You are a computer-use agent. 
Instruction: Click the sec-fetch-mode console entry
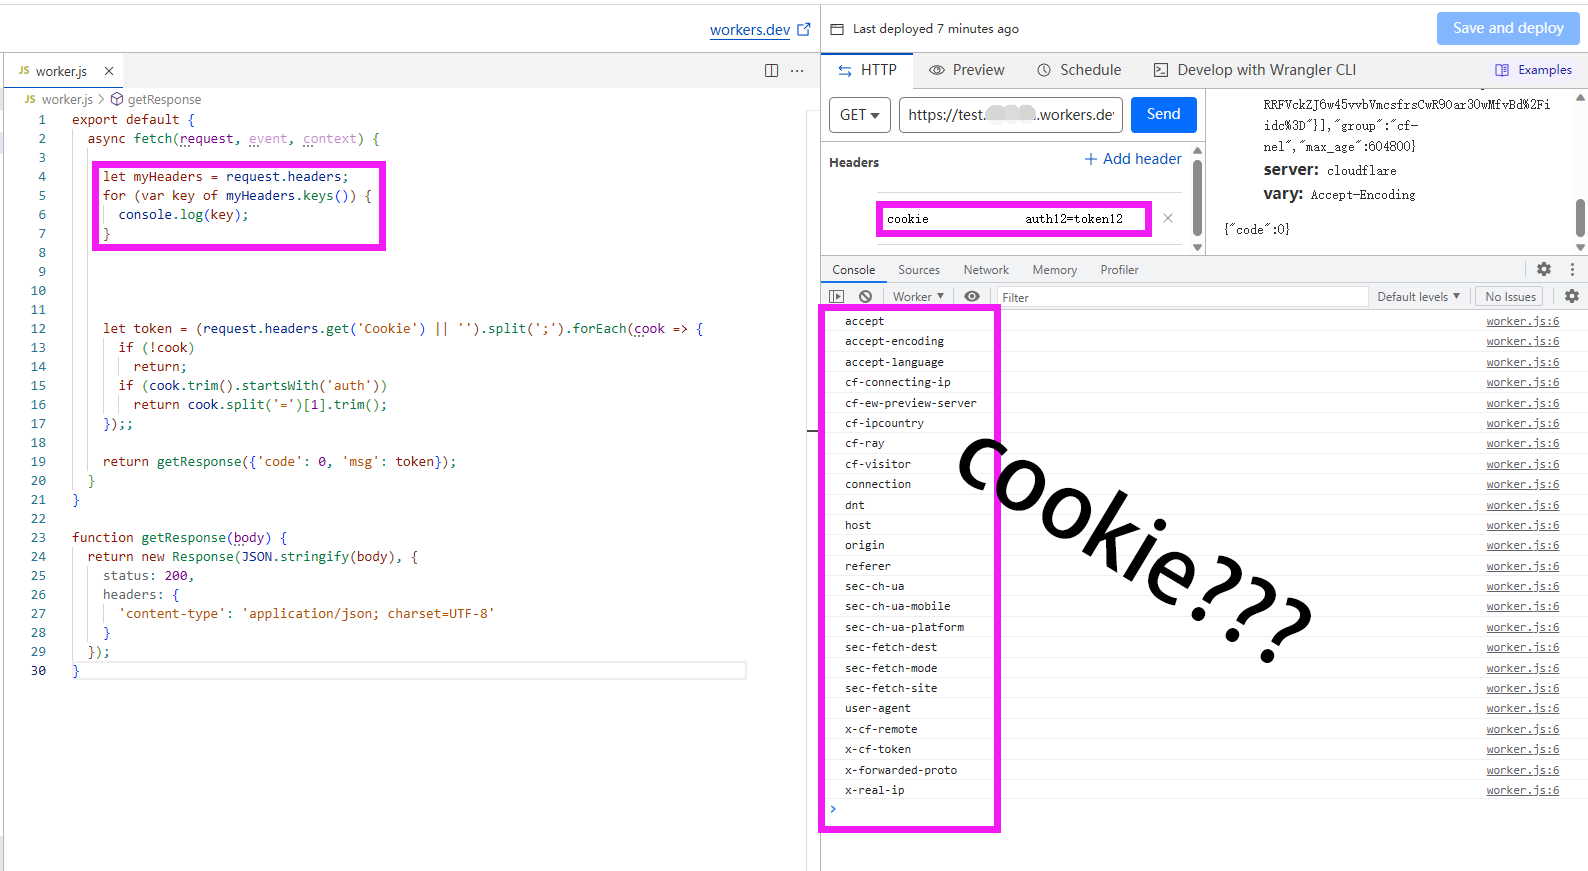coord(891,668)
